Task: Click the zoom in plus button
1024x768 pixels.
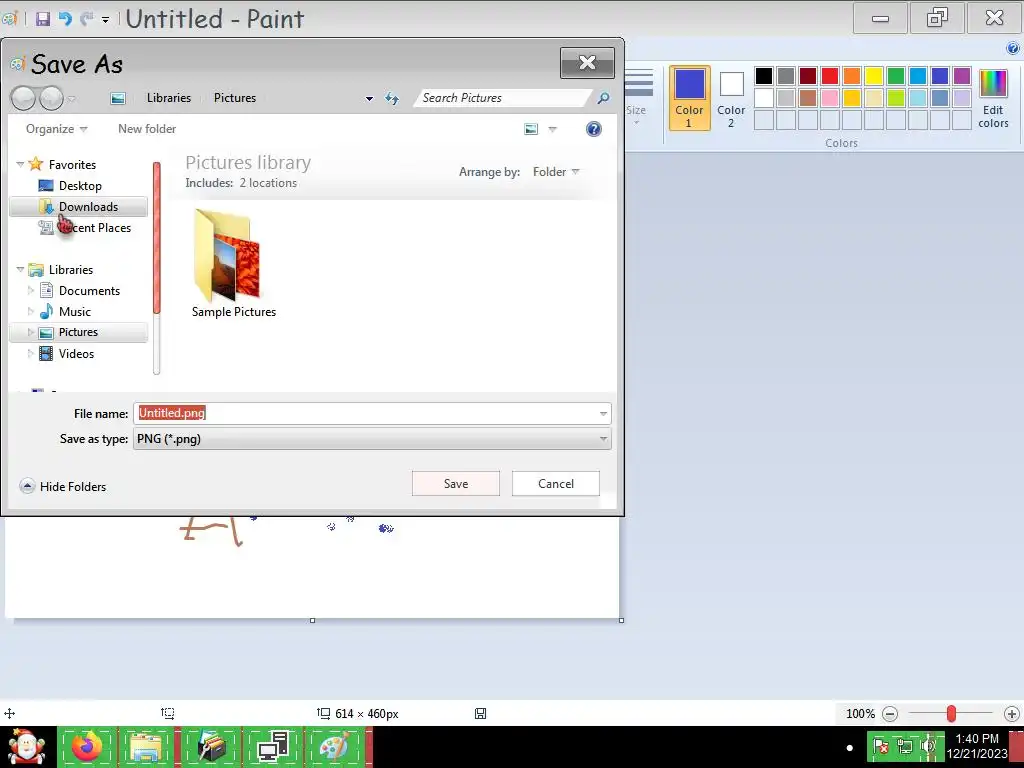Action: point(1012,714)
